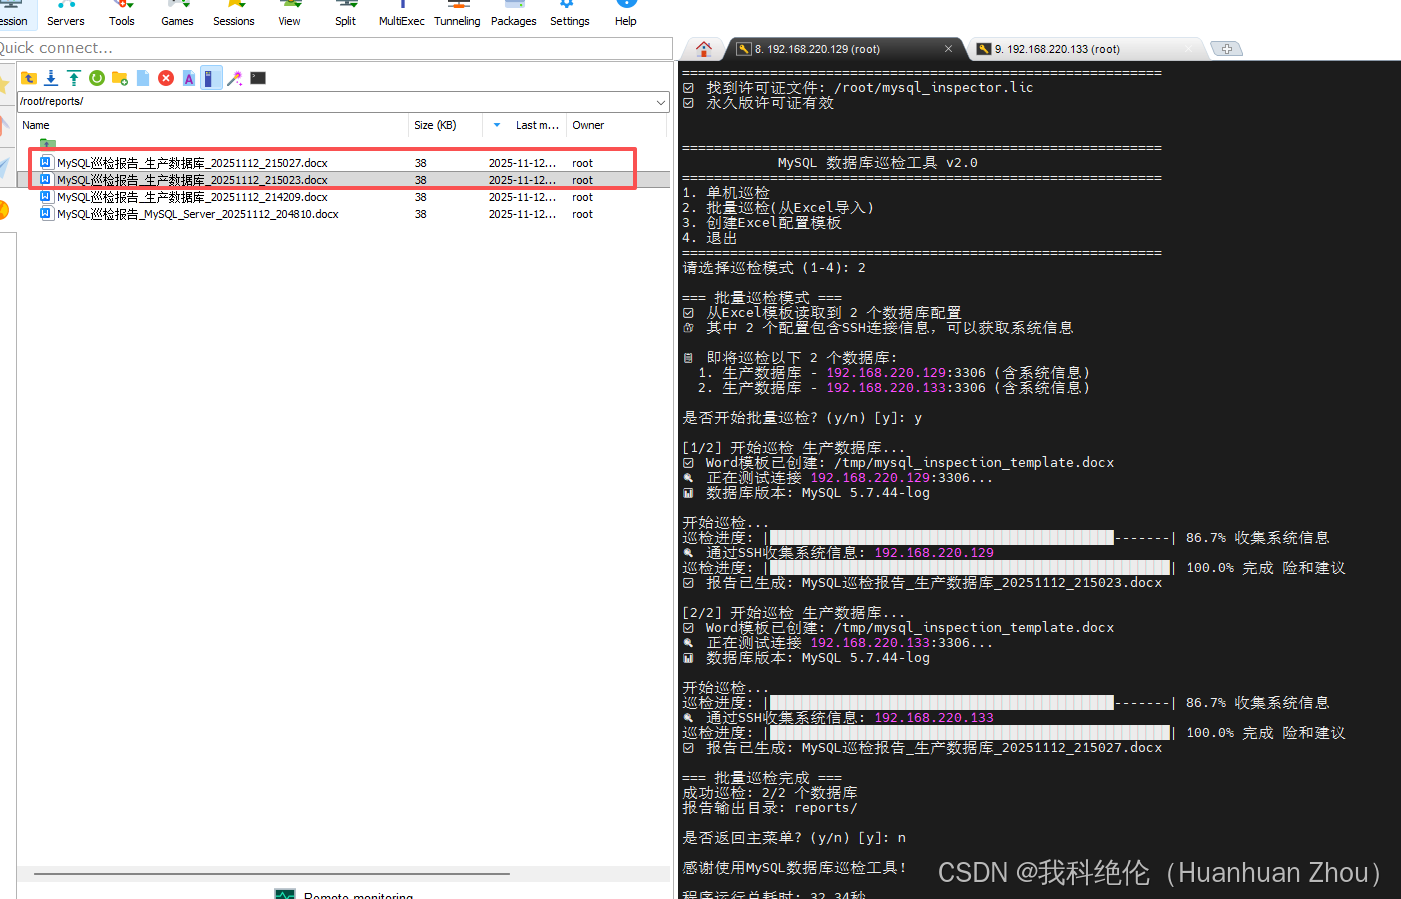Select file MySQL巡检报告_生产数据库_20251112_215027.docx

pyautogui.click(x=192, y=163)
